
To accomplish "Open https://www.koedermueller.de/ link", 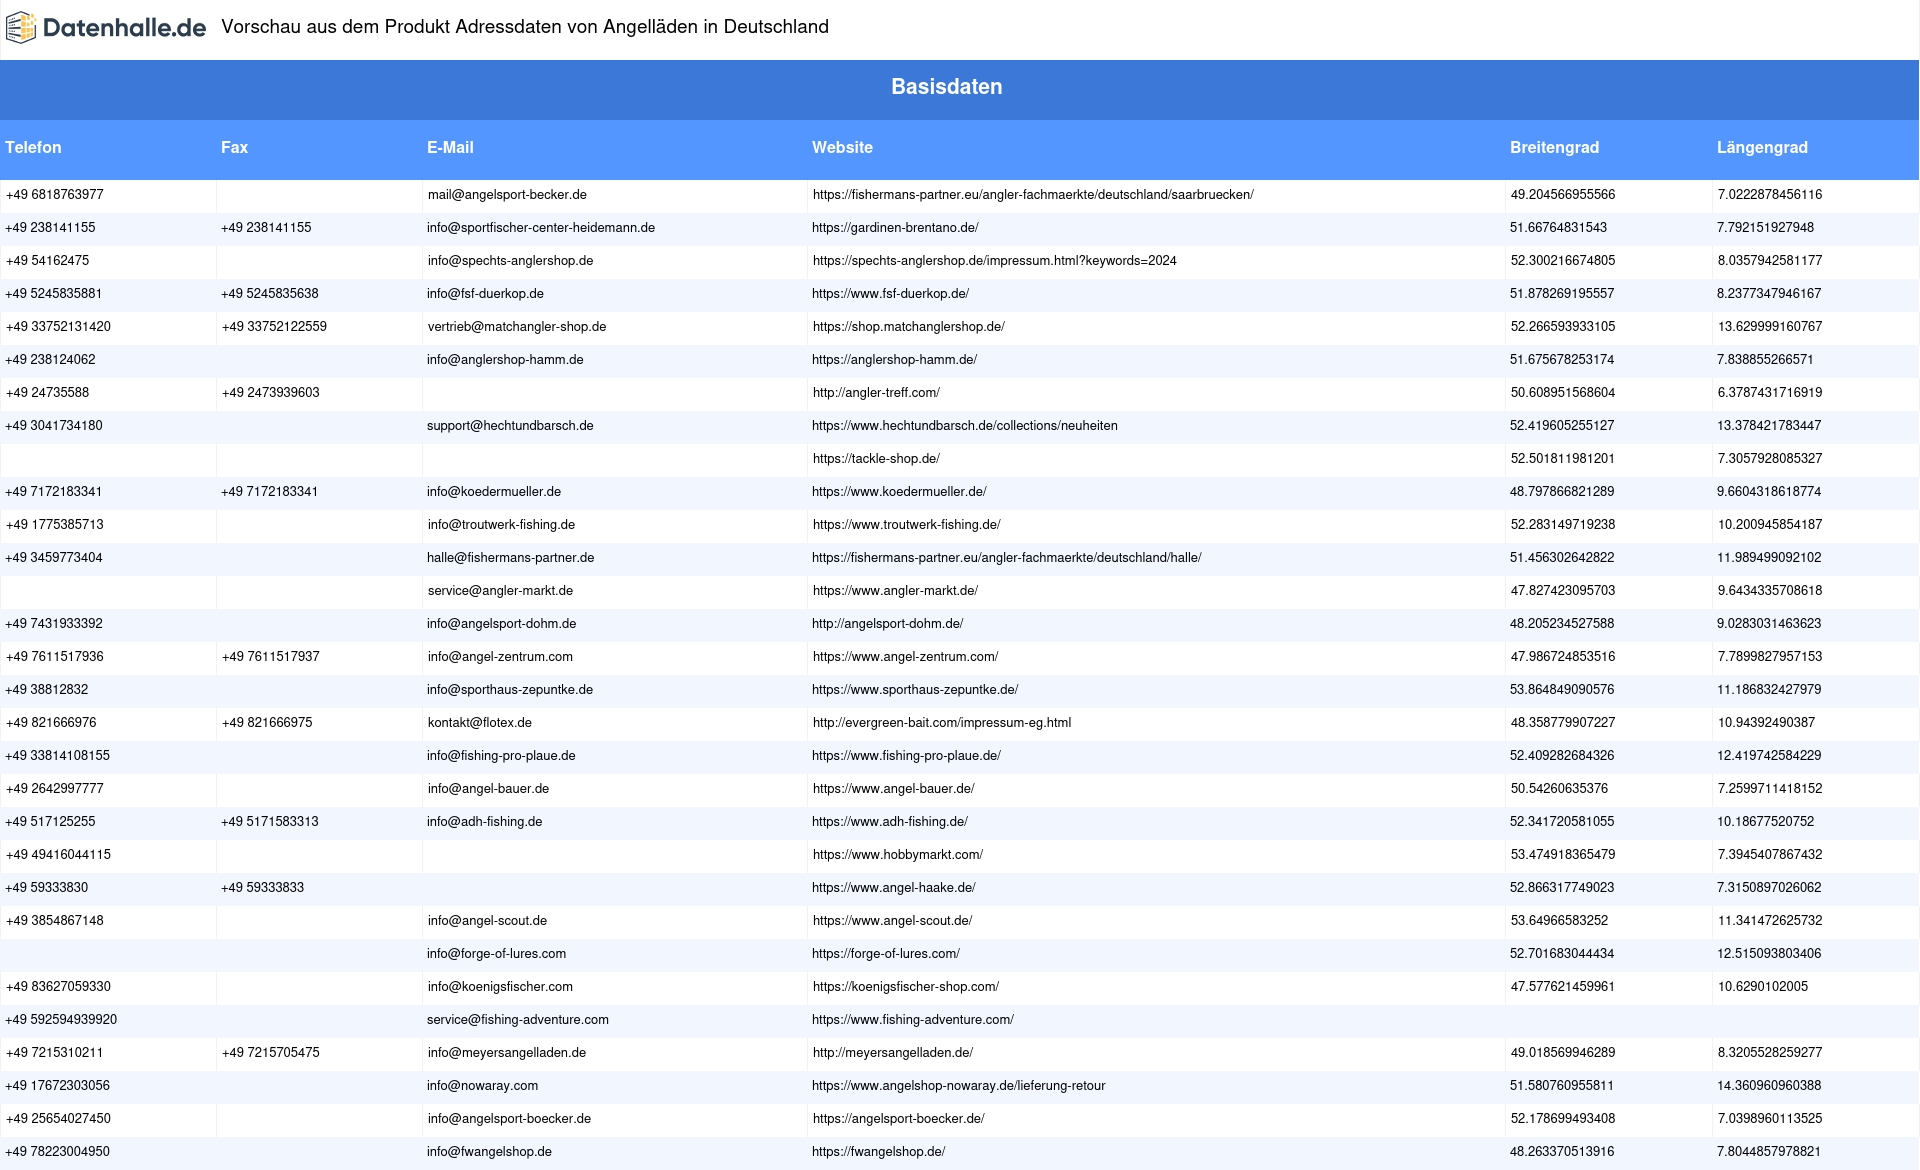I will [x=899, y=492].
